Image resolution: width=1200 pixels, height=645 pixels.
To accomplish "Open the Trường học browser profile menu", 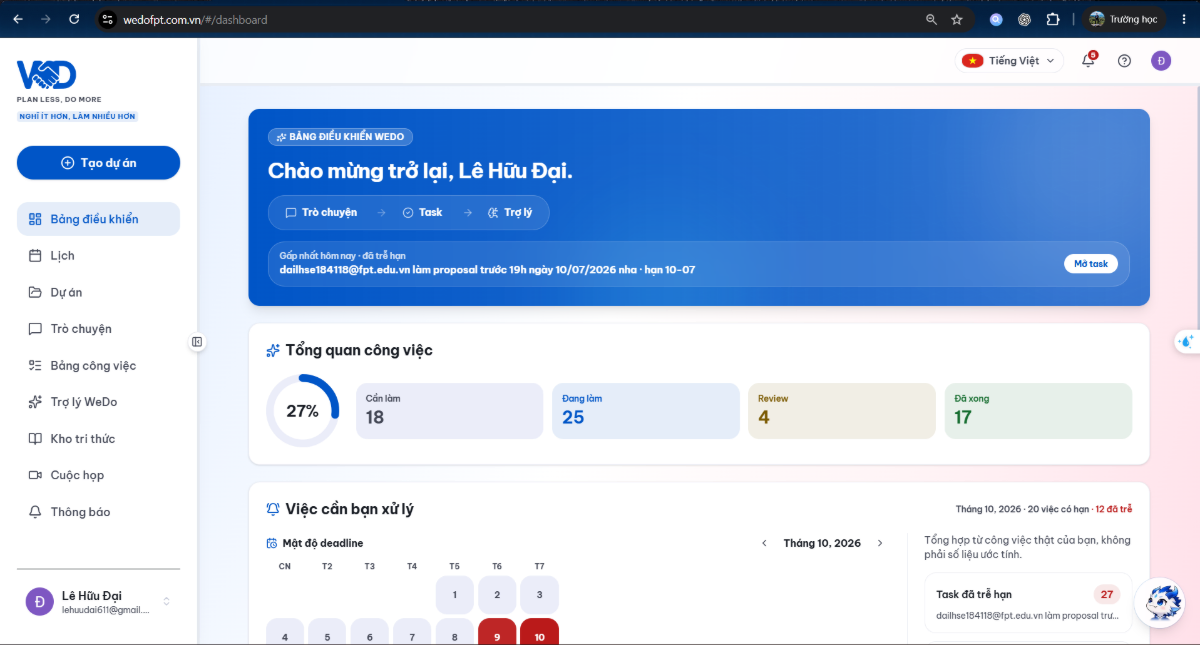I will [1123, 19].
